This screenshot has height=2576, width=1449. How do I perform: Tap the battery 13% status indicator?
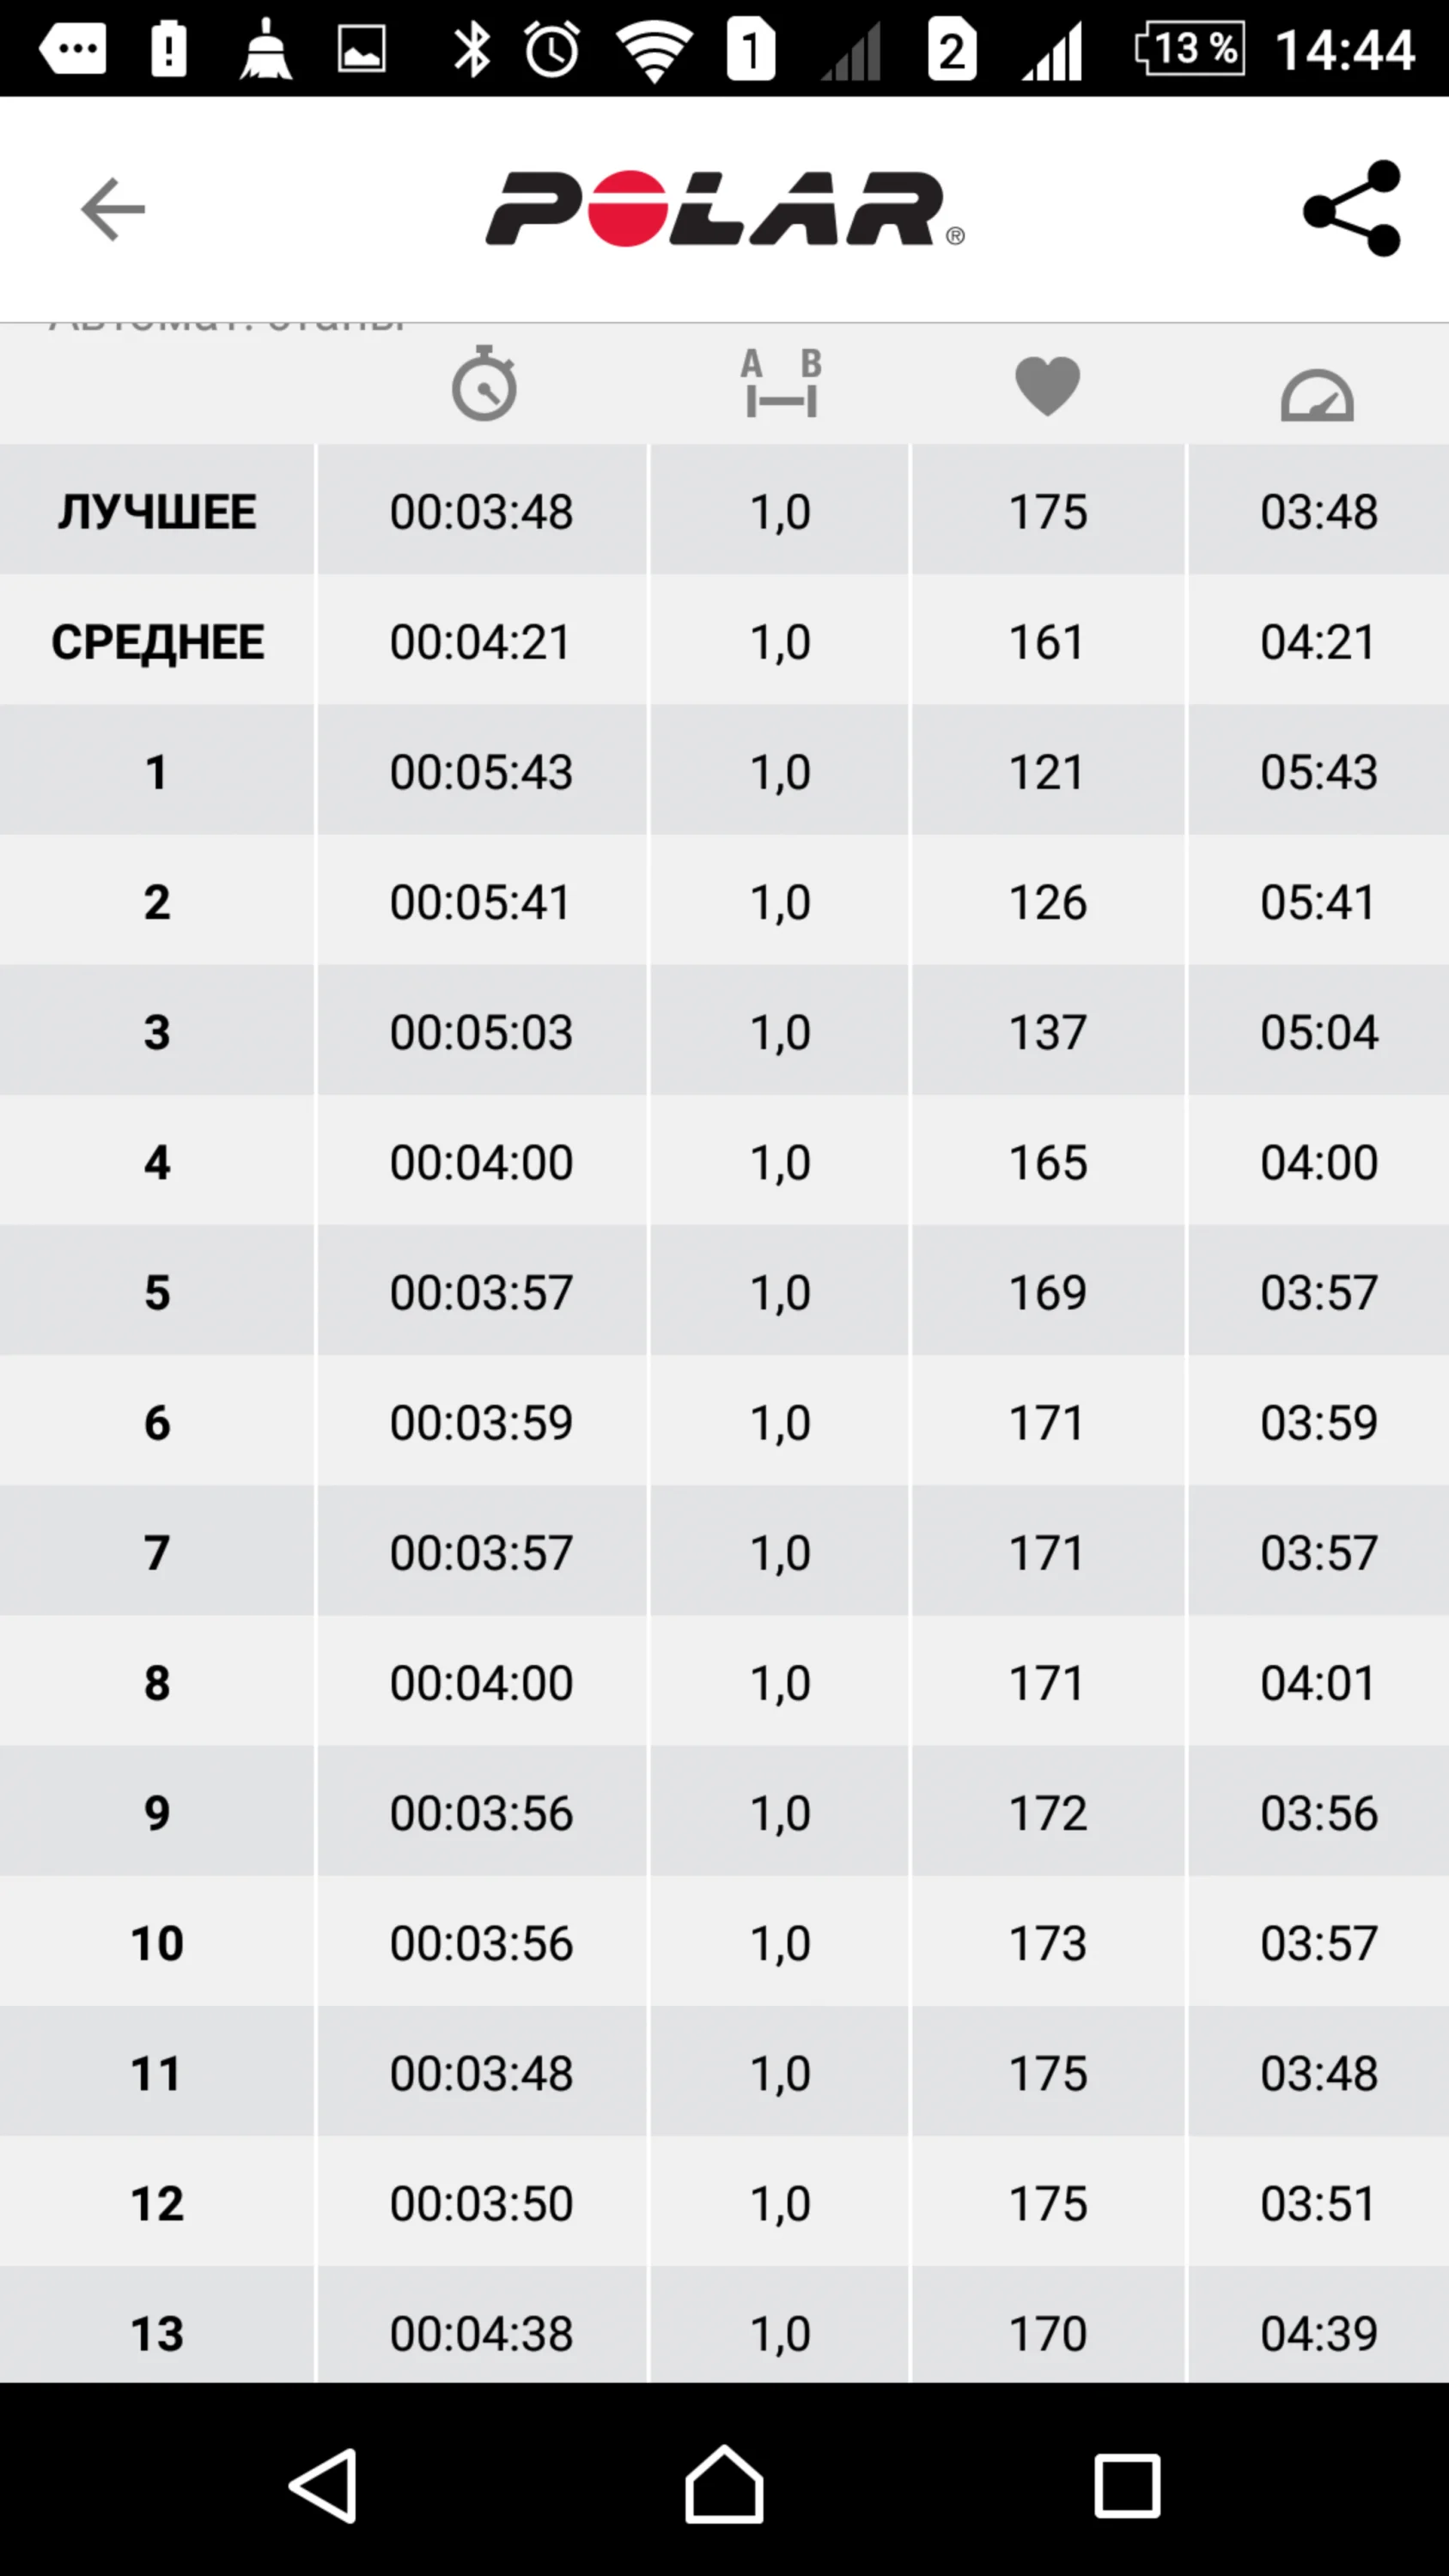[1190, 48]
